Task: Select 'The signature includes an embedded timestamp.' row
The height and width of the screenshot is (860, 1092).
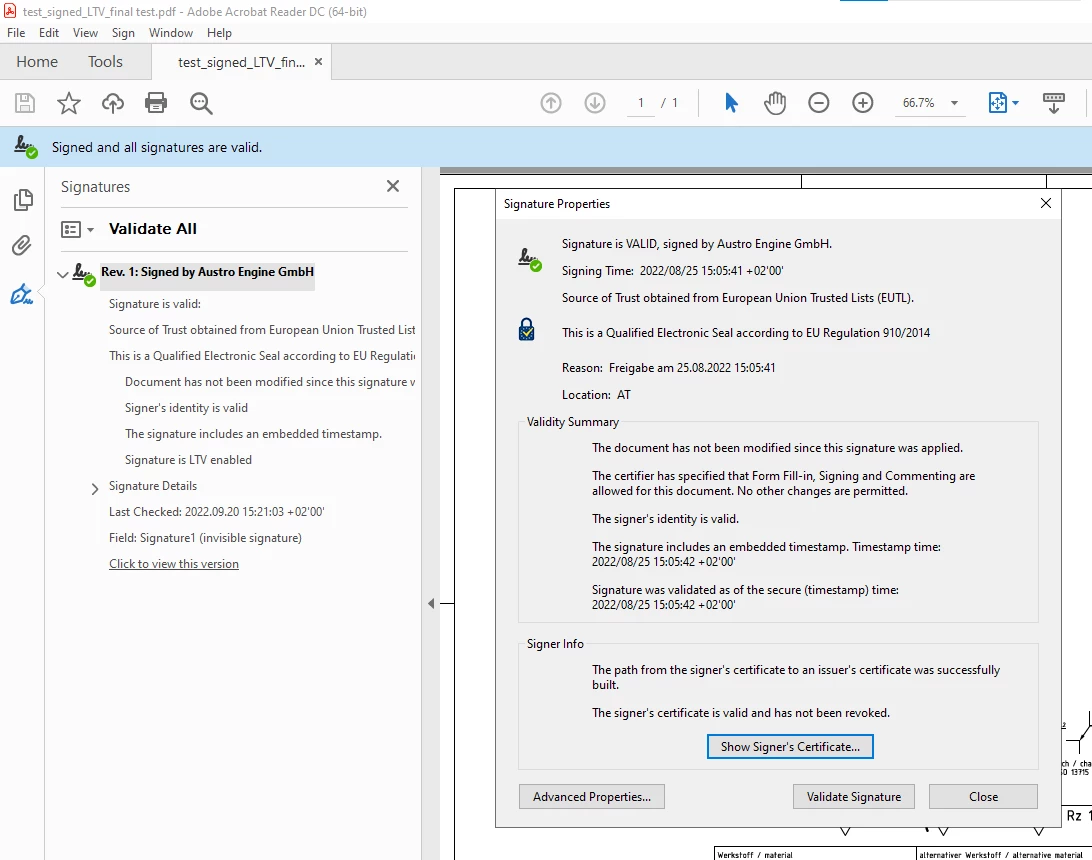Action: click(253, 434)
